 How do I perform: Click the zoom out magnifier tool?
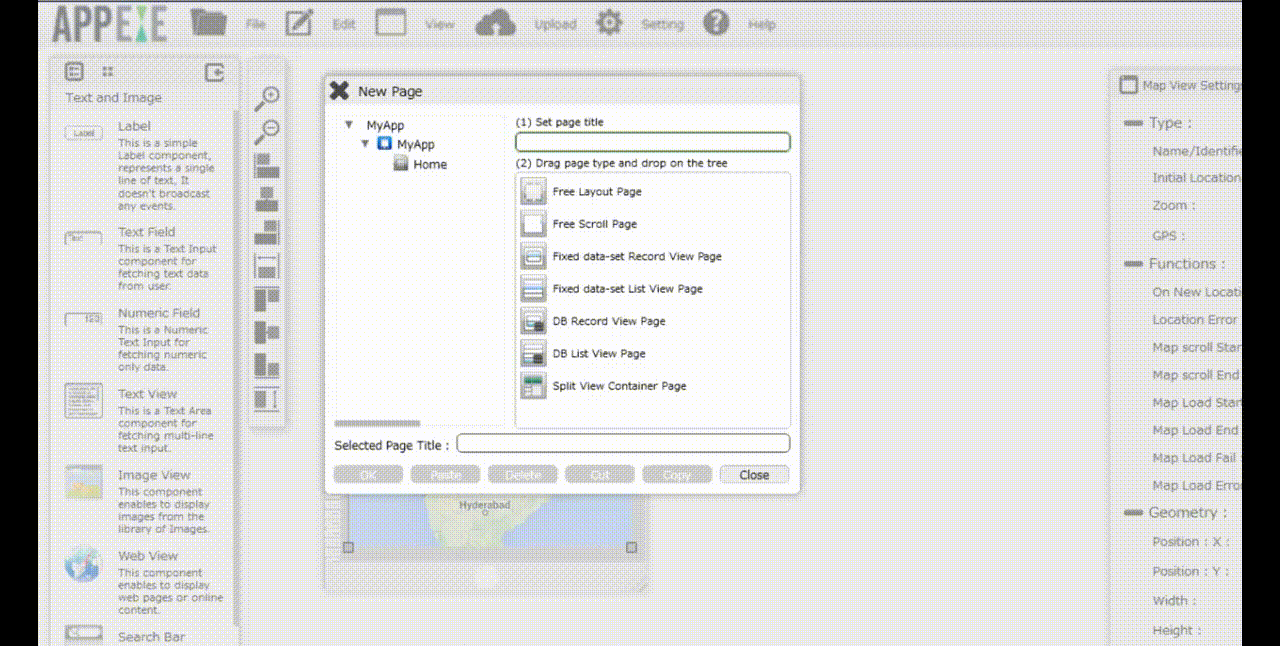coord(267,131)
